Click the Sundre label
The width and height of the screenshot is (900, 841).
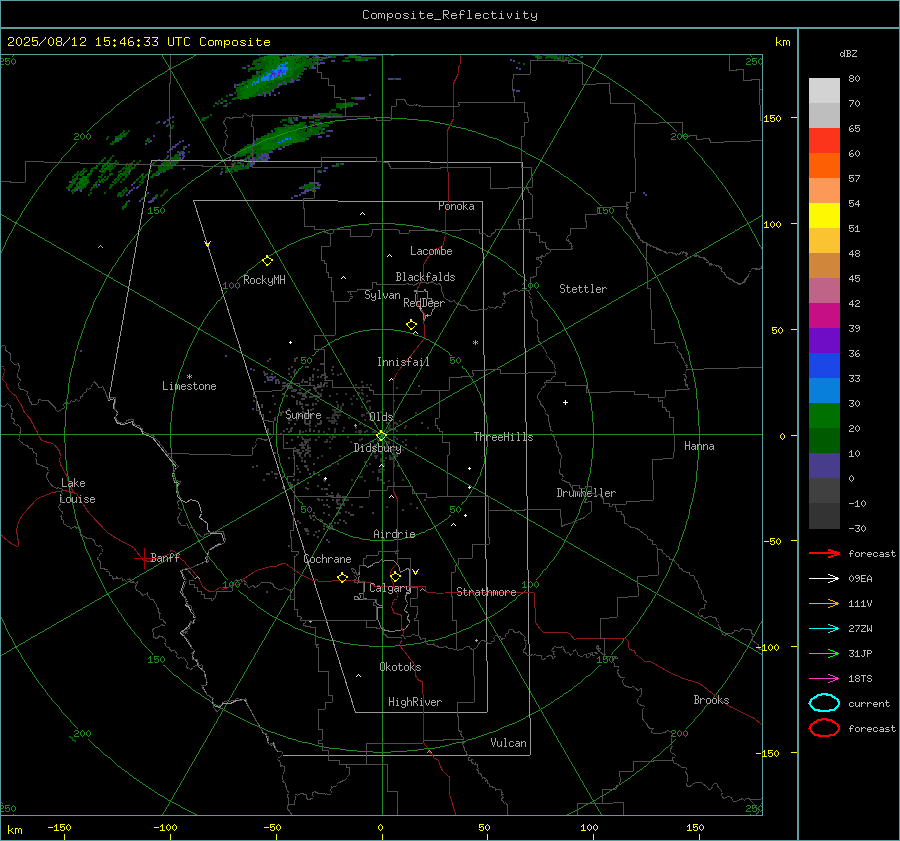click(303, 415)
